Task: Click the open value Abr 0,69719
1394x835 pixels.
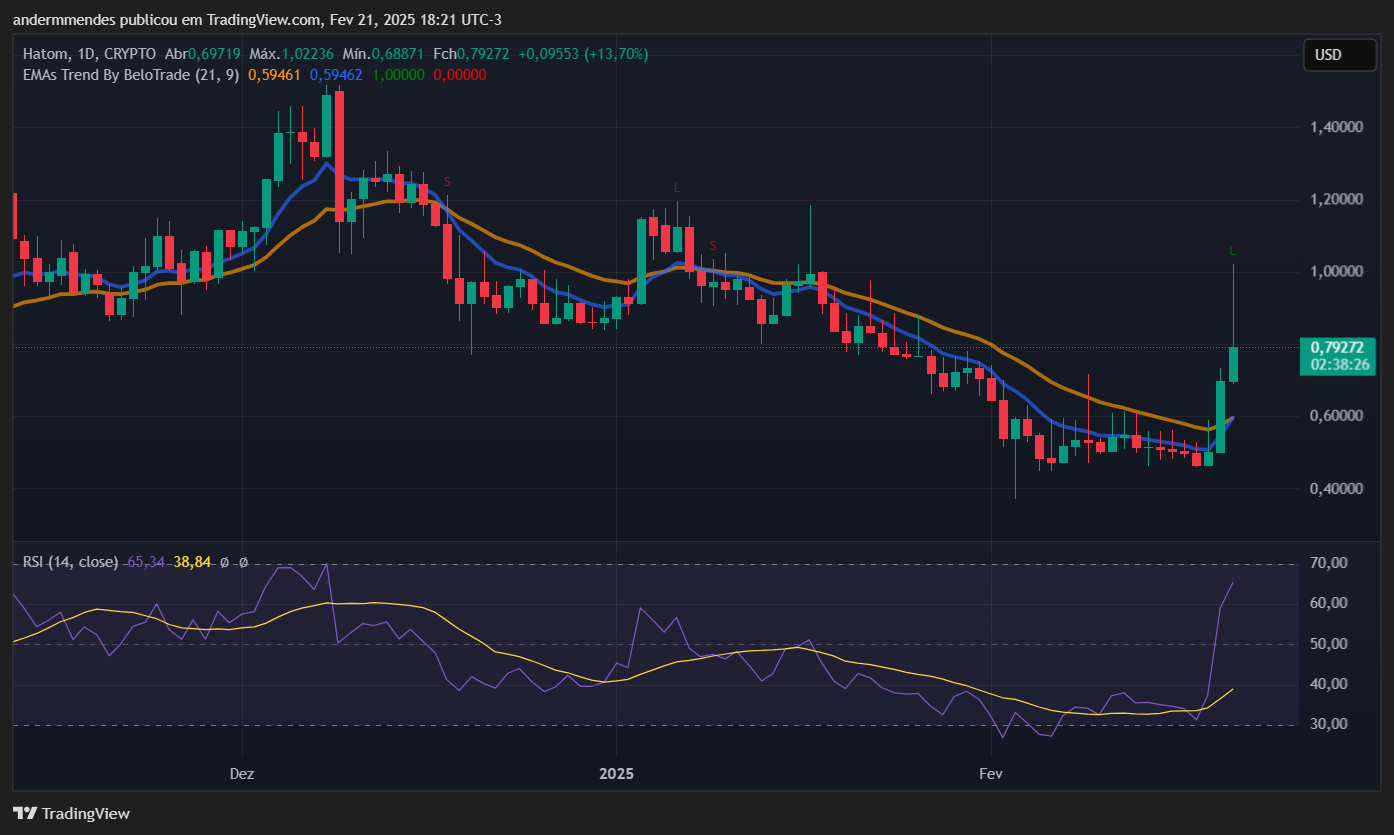Action: 203,53
